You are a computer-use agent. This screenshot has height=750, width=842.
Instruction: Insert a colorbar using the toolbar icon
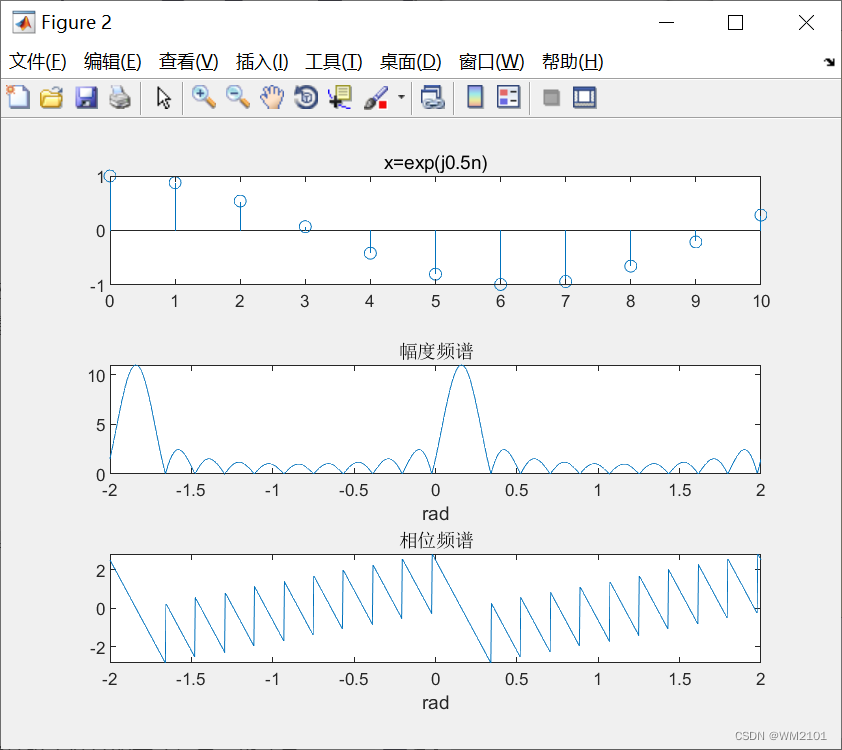475,98
